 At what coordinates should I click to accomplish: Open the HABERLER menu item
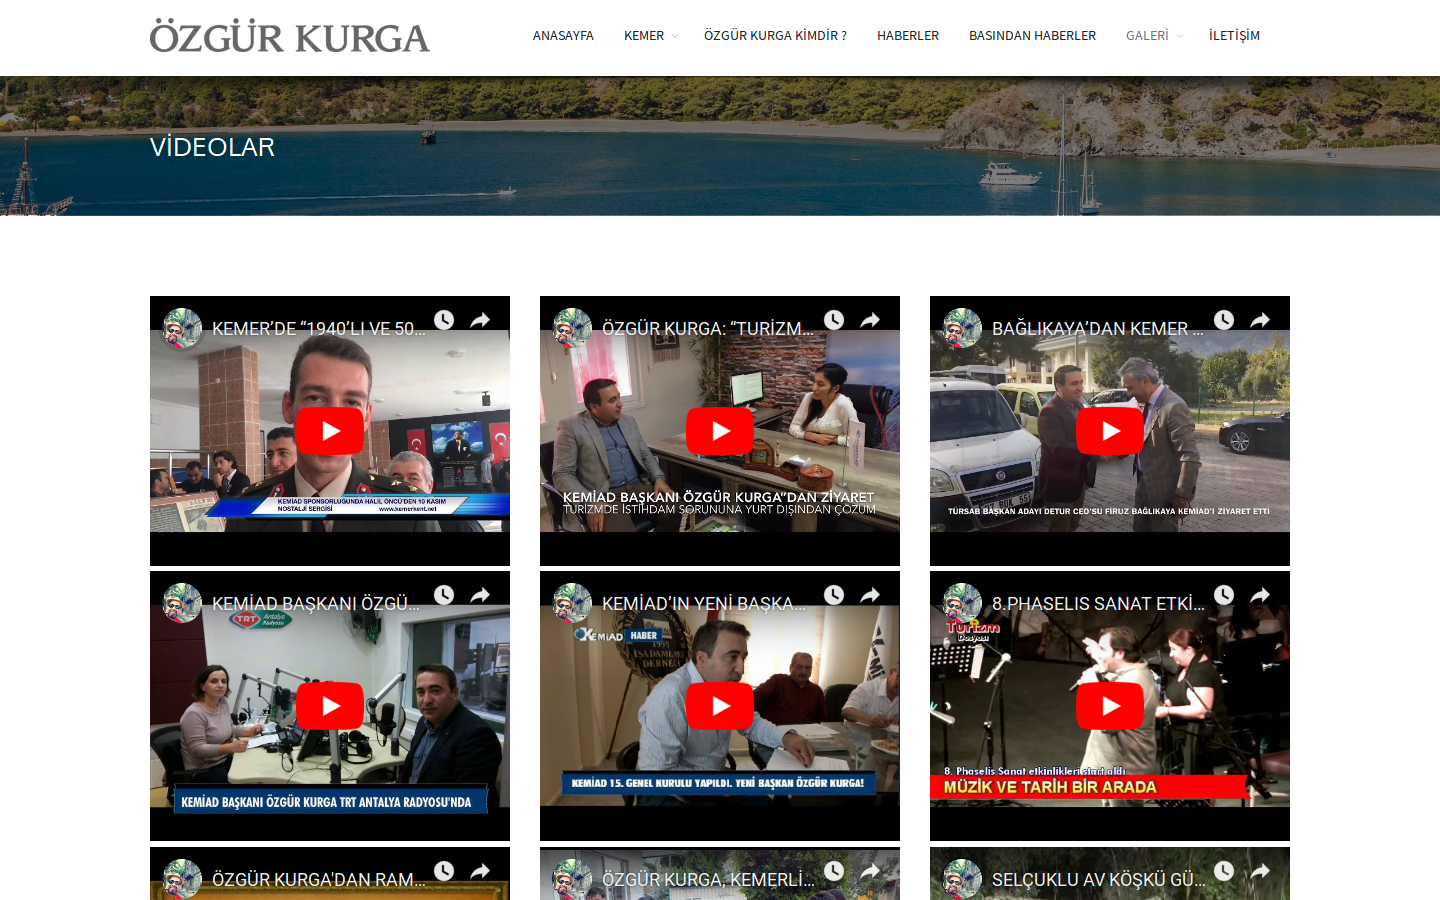point(908,36)
